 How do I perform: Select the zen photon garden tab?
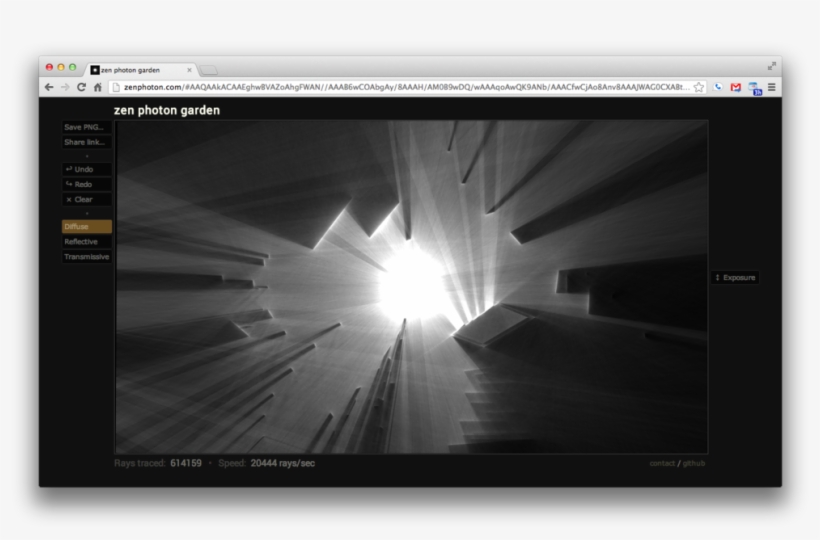tap(140, 70)
